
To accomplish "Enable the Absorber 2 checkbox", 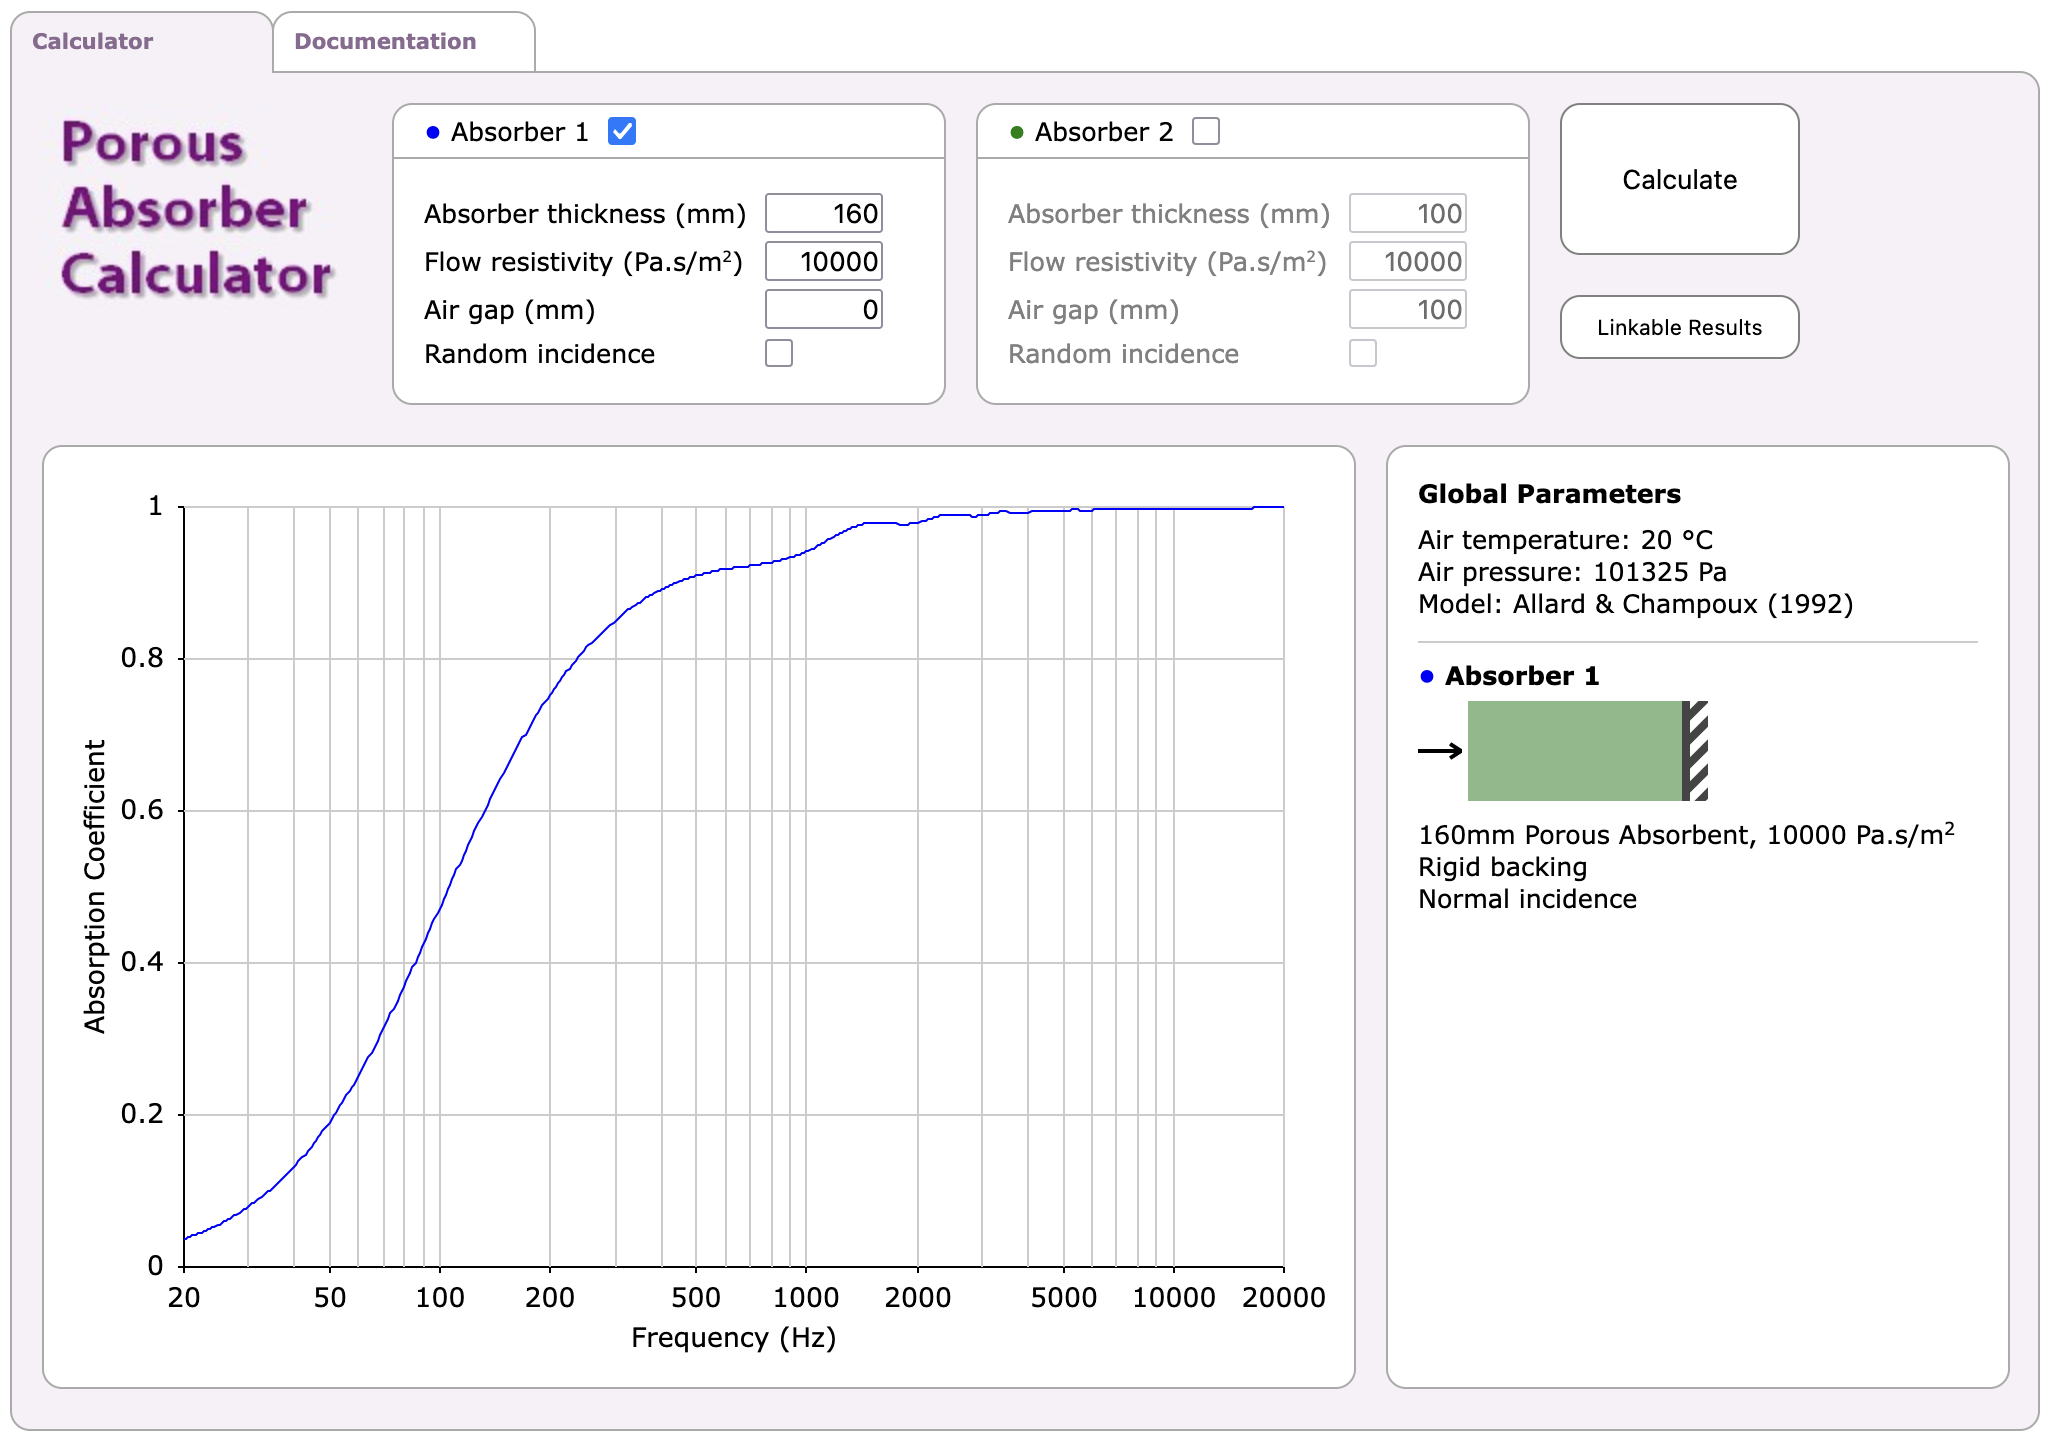I will click(x=1206, y=131).
